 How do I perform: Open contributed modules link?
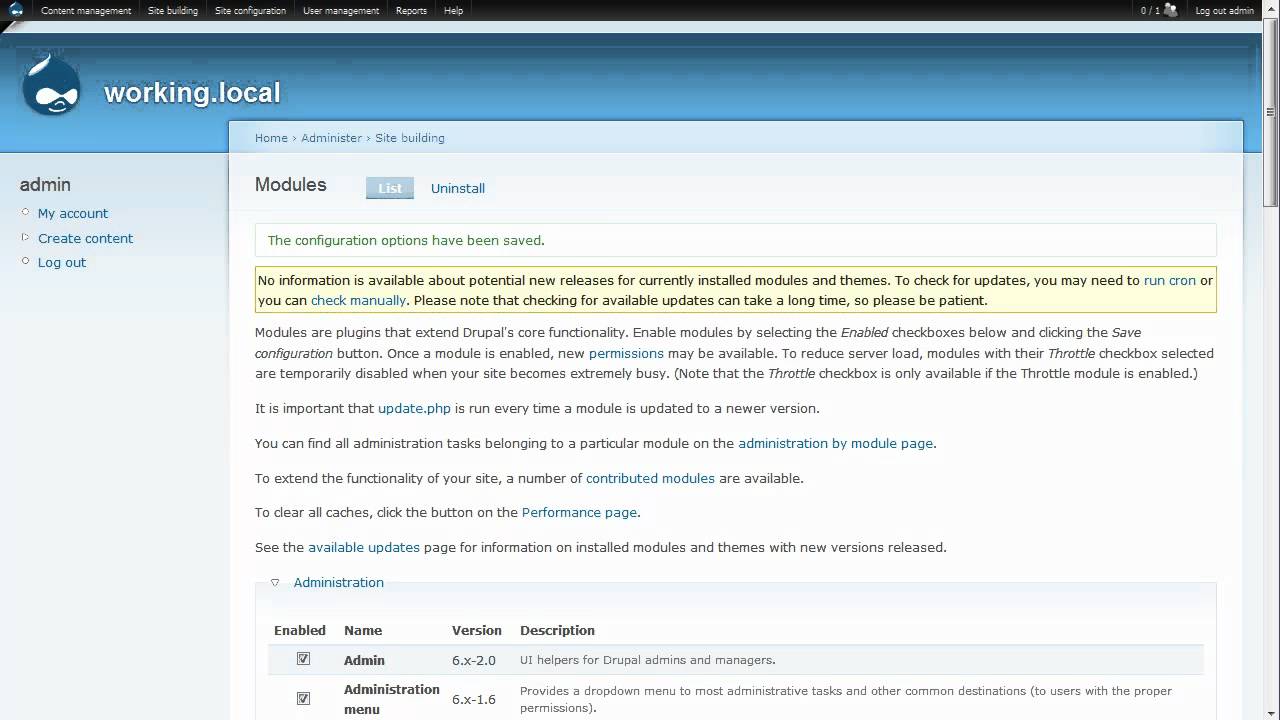pyautogui.click(x=650, y=478)
